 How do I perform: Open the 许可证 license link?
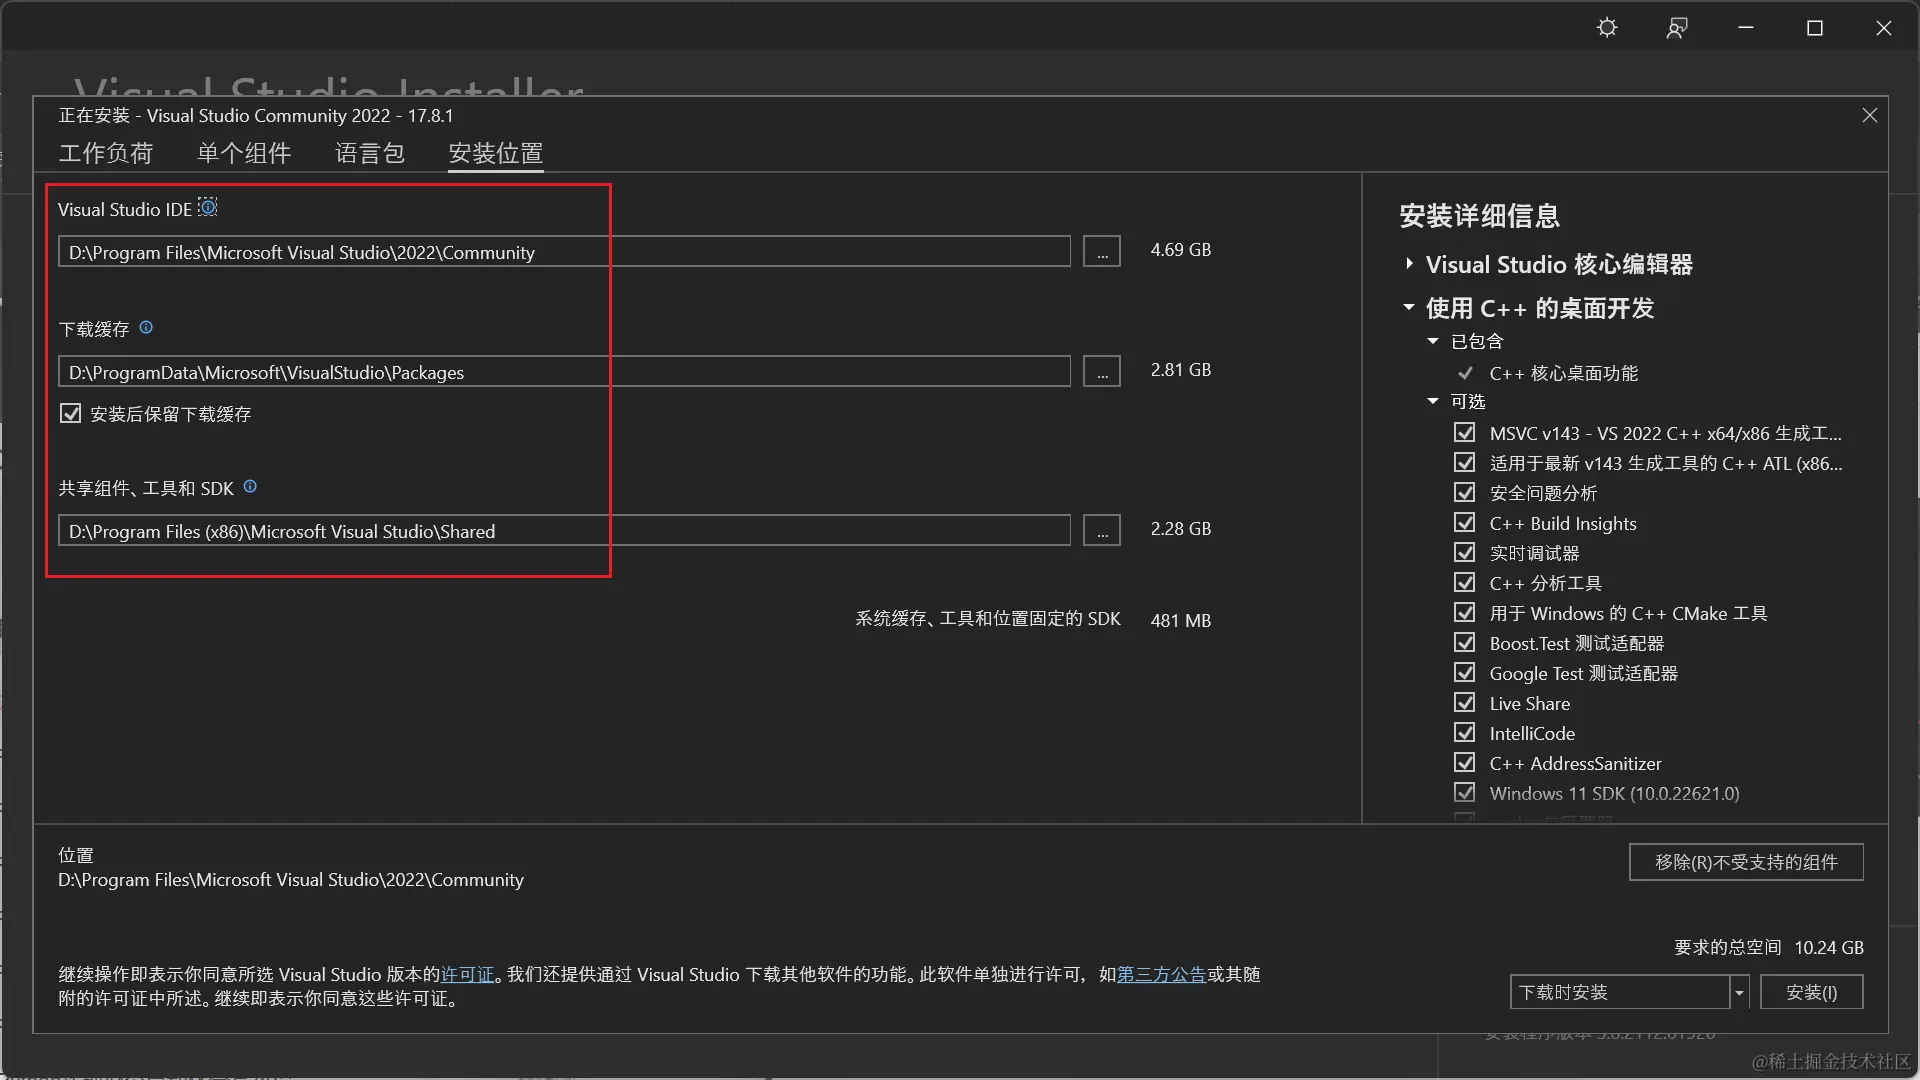click(467, 974)
